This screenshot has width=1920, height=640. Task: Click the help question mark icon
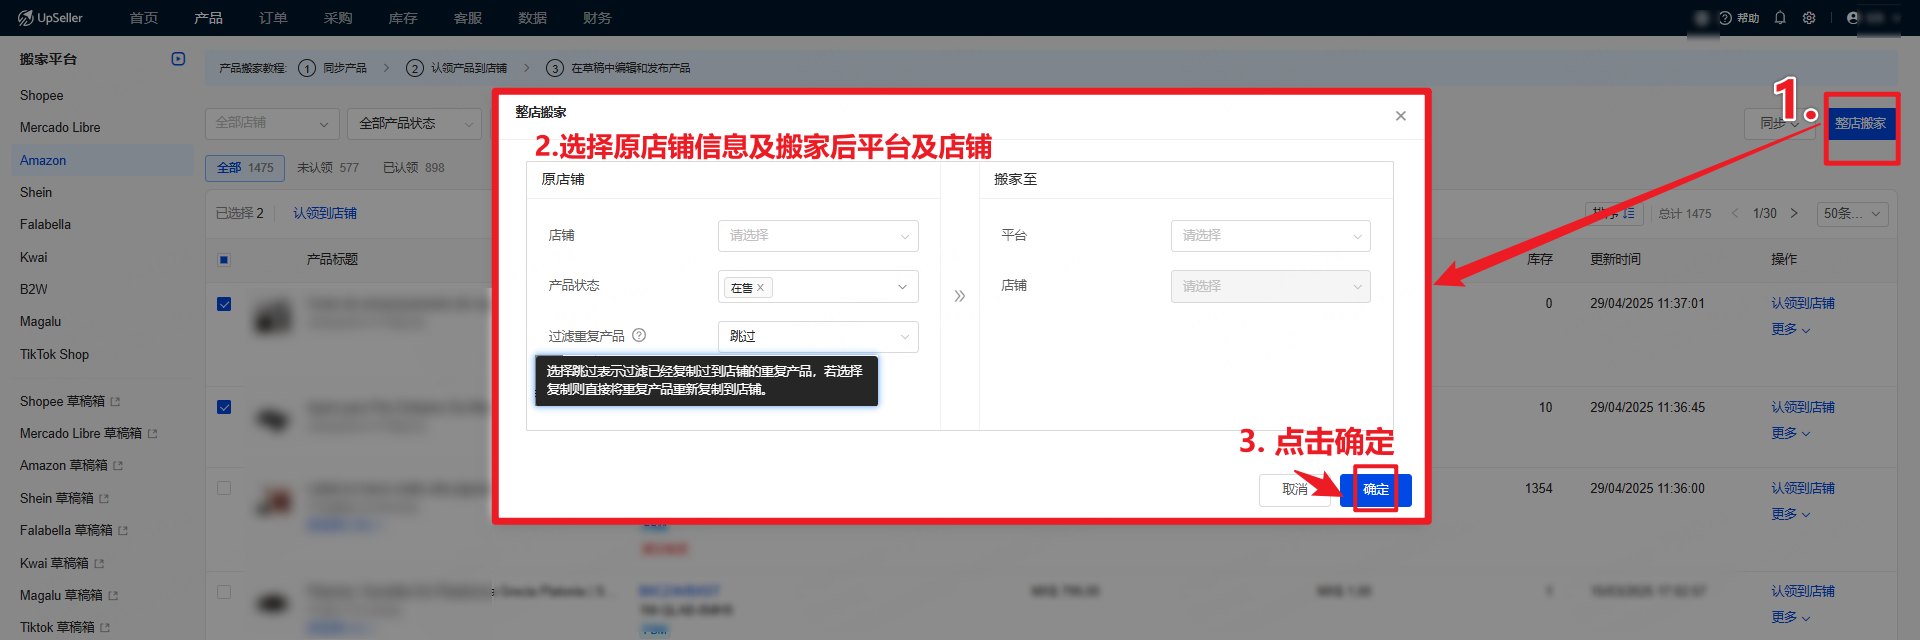tap(1725, 18)
